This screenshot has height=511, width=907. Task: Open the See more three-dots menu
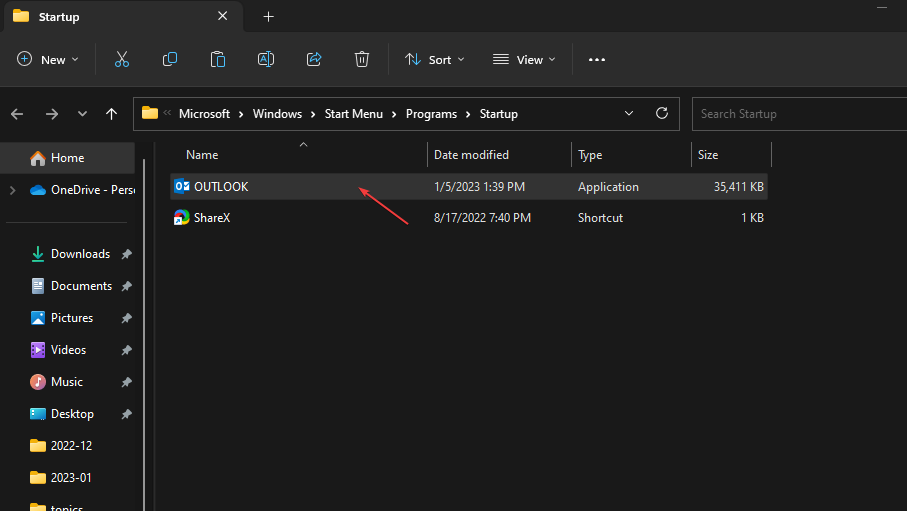point(596,60)
